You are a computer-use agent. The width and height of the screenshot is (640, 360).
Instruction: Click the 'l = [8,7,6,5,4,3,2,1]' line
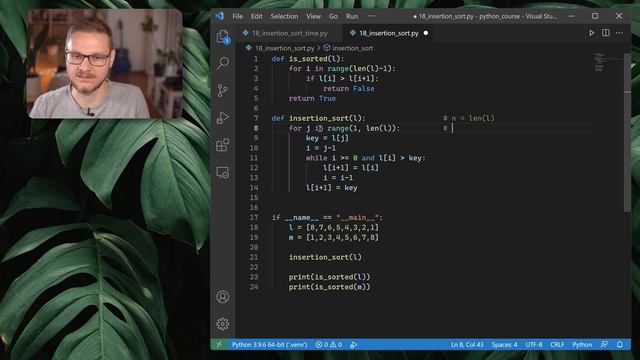click(x=333, y=227)
